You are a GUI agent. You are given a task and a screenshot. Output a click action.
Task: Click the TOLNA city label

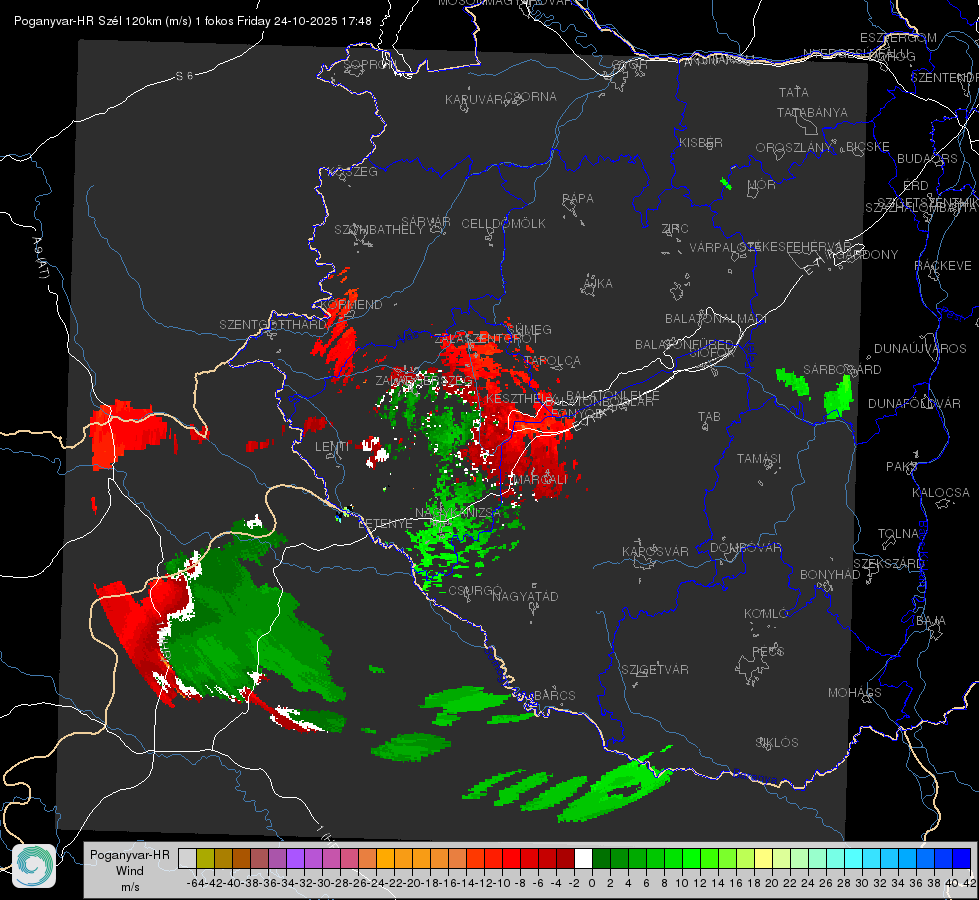(x=898, y=534)
